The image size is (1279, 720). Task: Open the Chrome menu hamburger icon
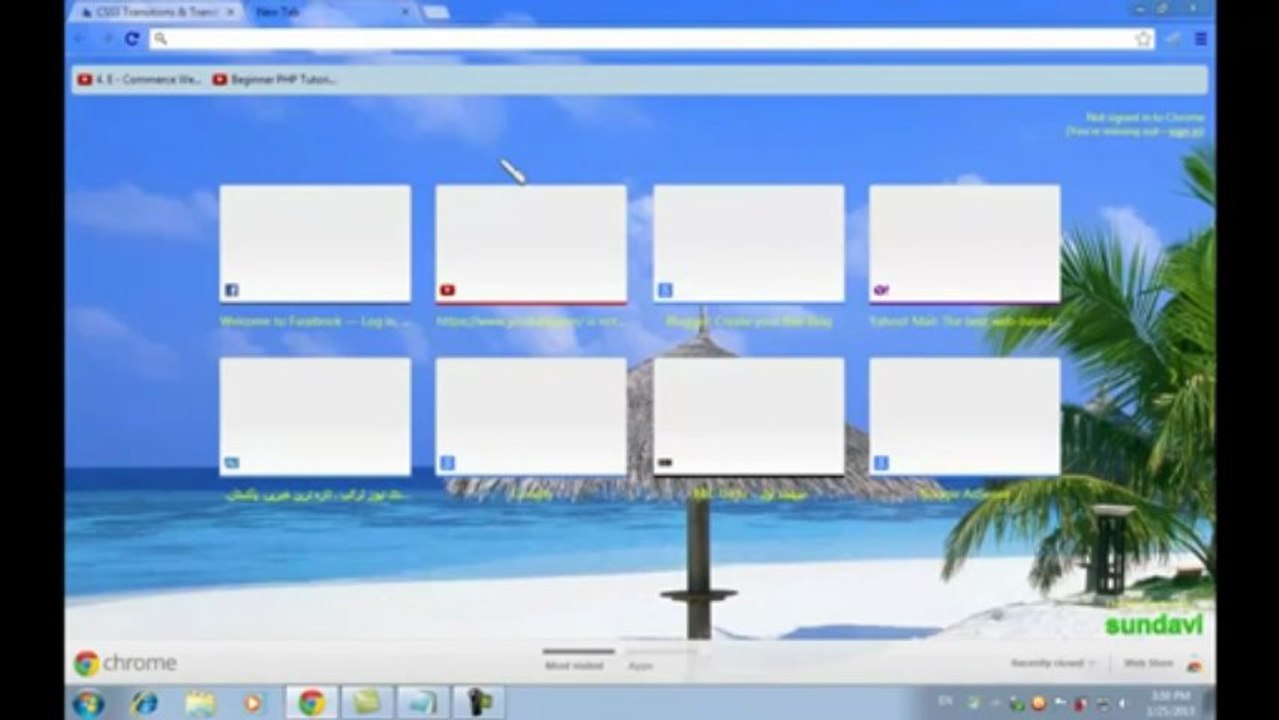click(x=1200, y=39)
